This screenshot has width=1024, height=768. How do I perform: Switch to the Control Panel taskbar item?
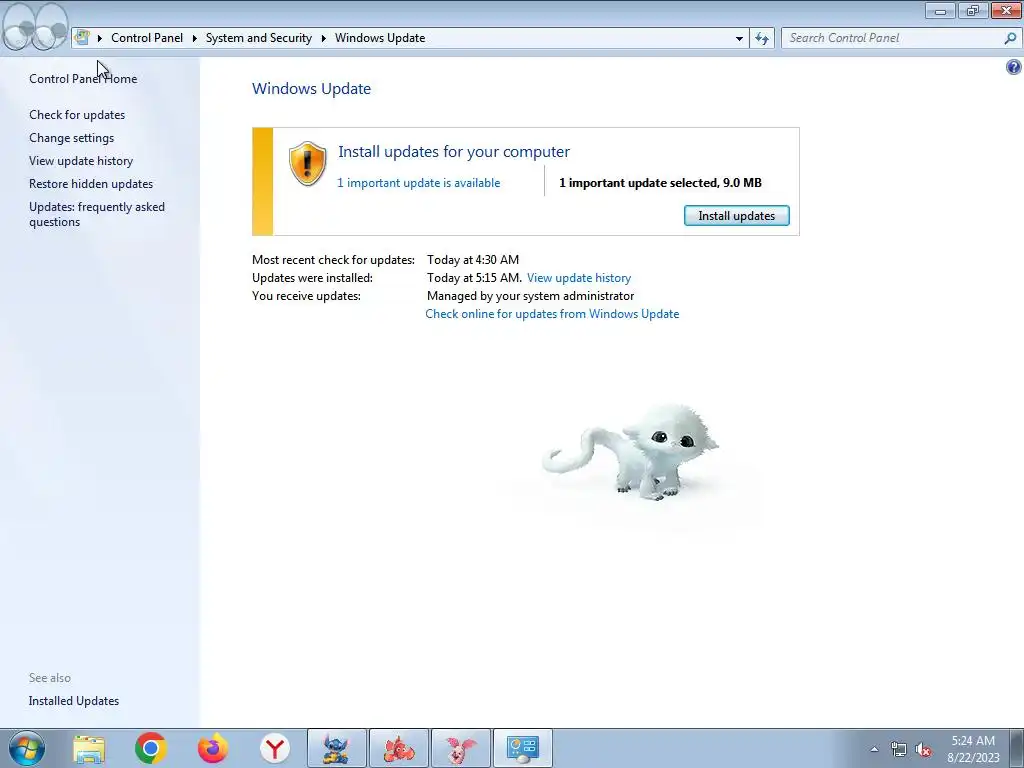point(523,748)
